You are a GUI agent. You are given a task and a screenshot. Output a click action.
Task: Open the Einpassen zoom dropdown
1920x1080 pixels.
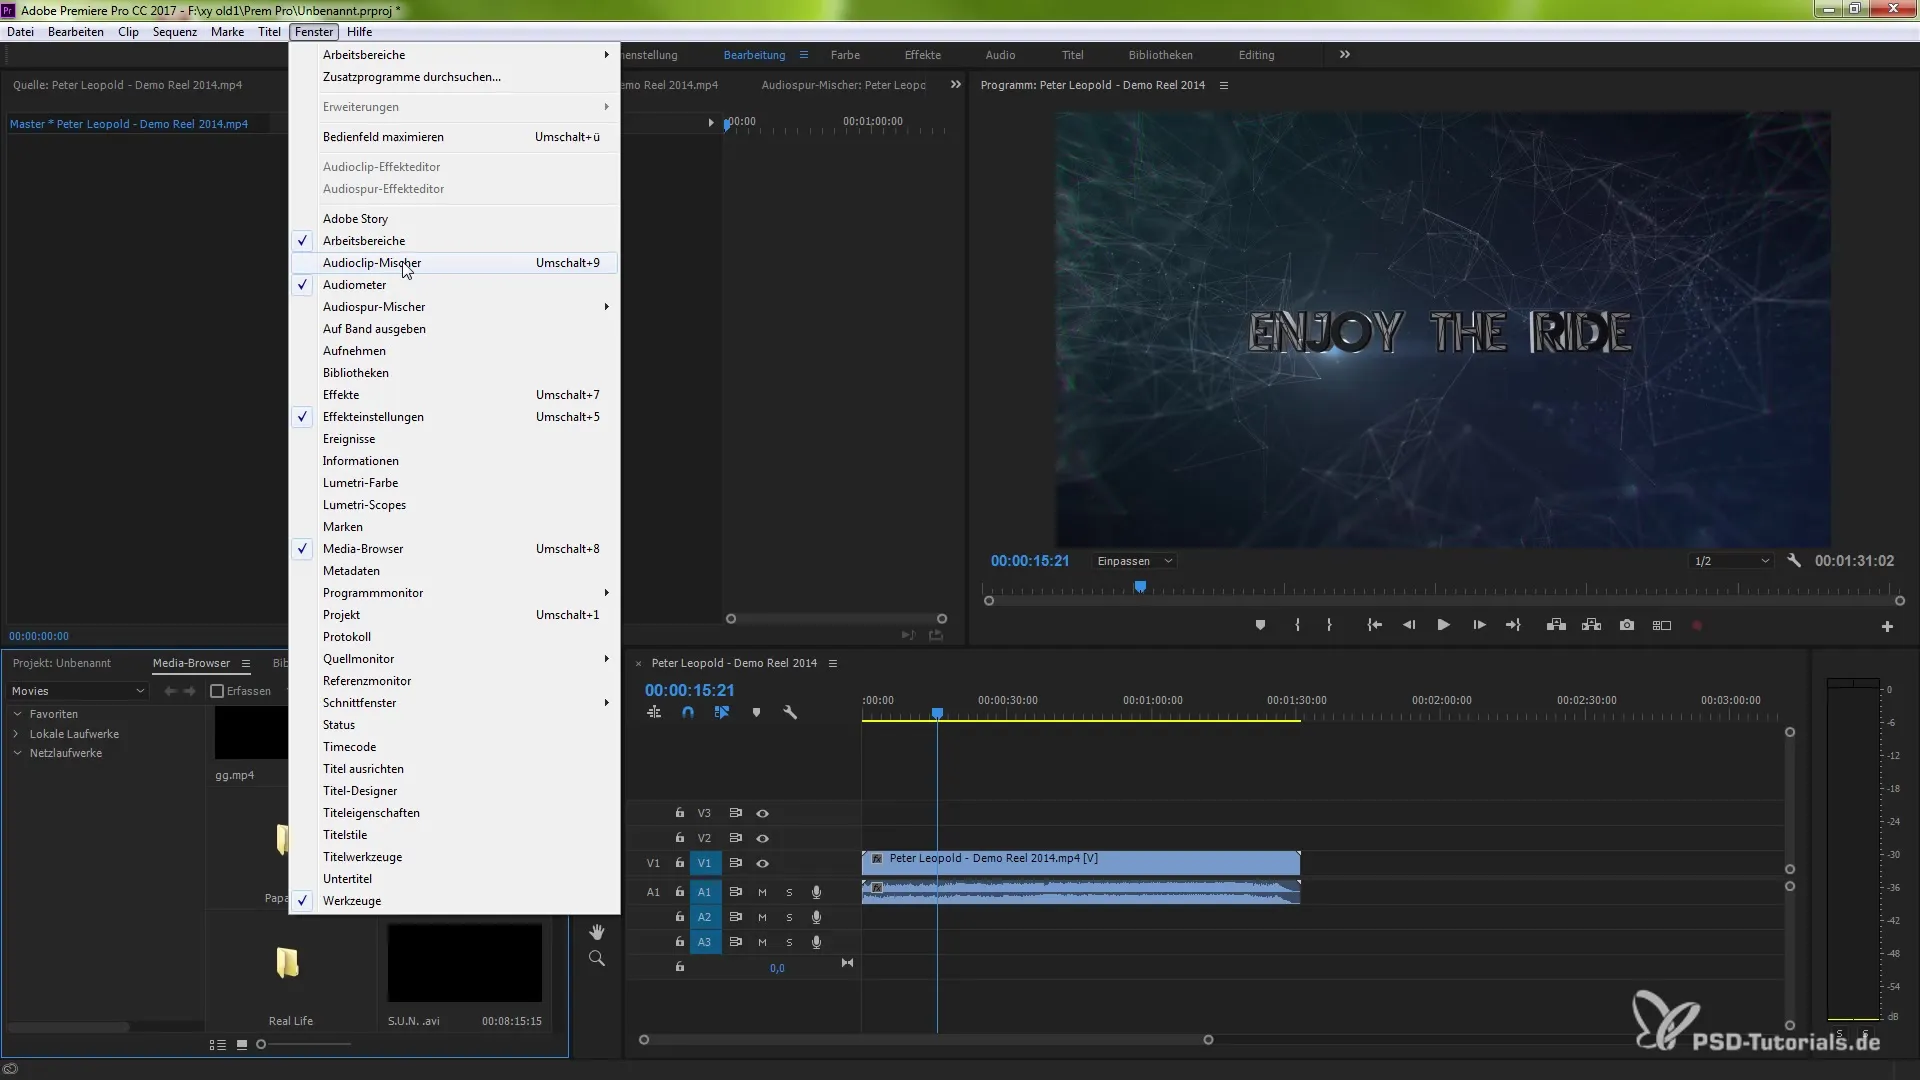(1134, 561)
